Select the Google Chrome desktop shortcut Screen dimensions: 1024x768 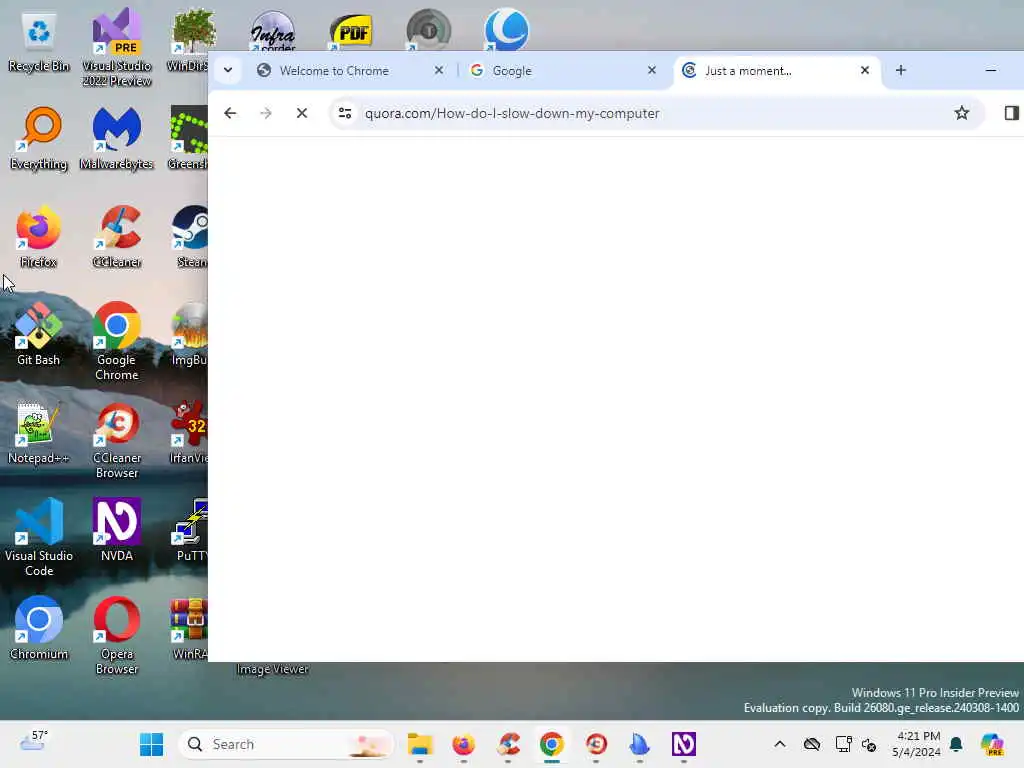pyautogui.click(x=117, y=341)
